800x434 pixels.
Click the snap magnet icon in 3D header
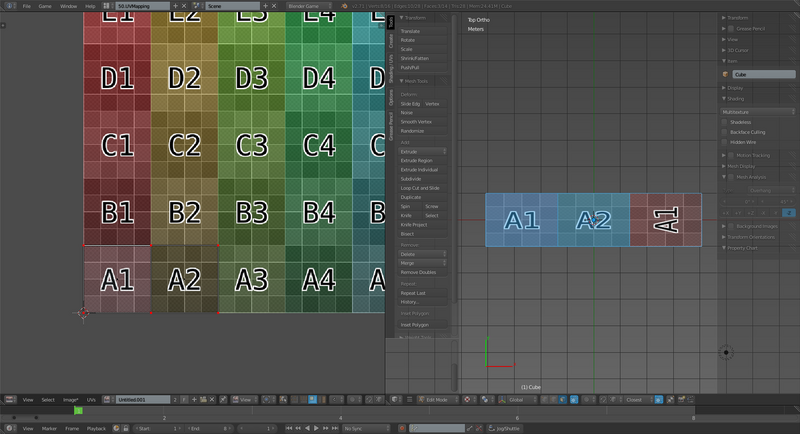pyautogui.click(x=603, y=400)
